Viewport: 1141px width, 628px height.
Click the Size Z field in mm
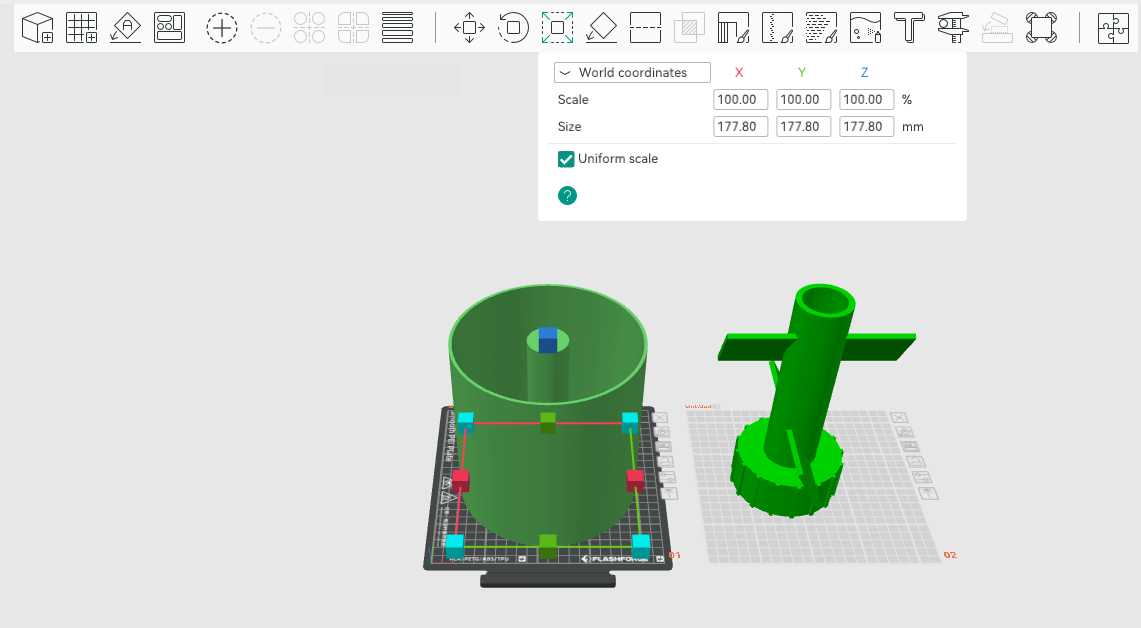click(x=866, y=127)
